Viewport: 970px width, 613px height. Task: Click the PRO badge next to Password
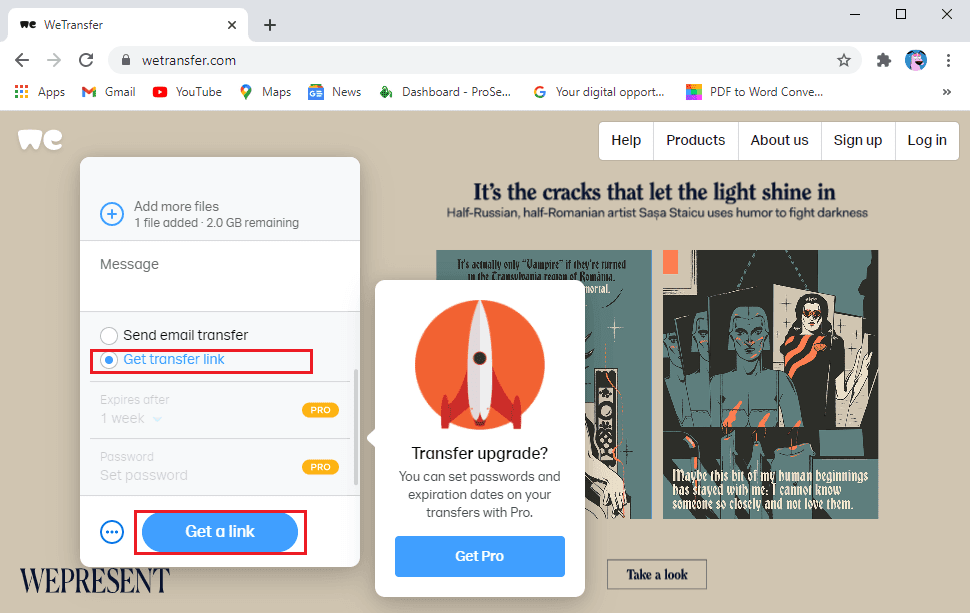click(320, 467)
